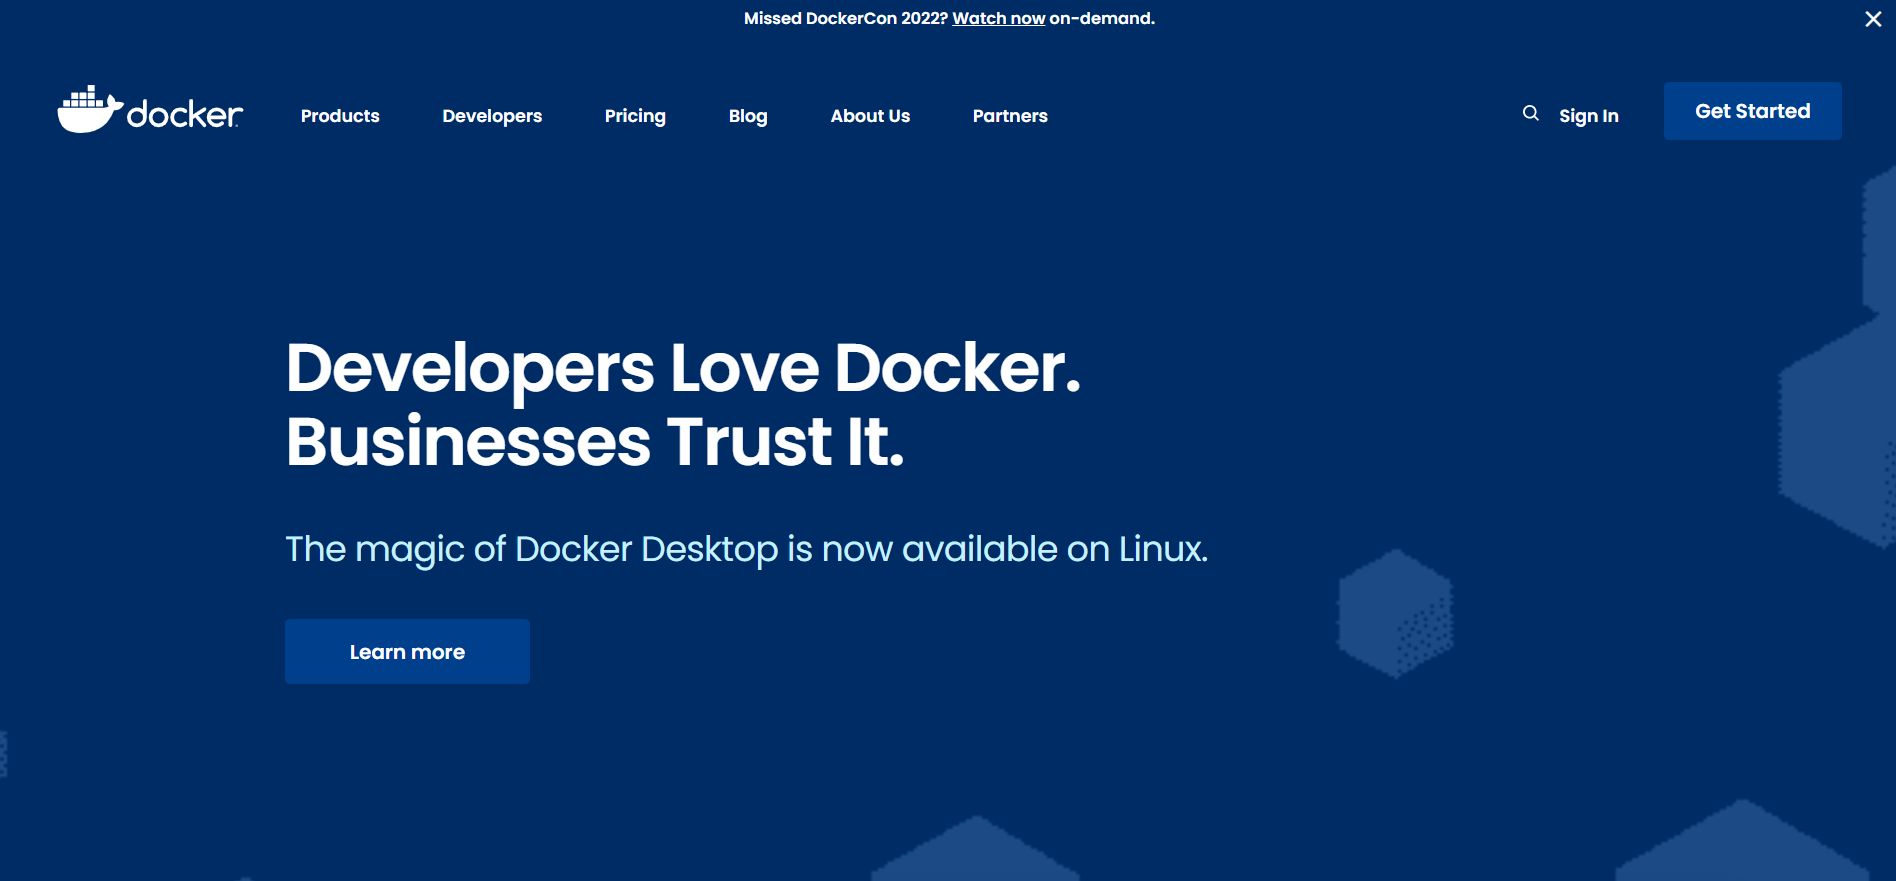Dismiss the DockerCon banner with X
The height and width of the screenshot is (881, 1896).
click(x=1873, y=19)
